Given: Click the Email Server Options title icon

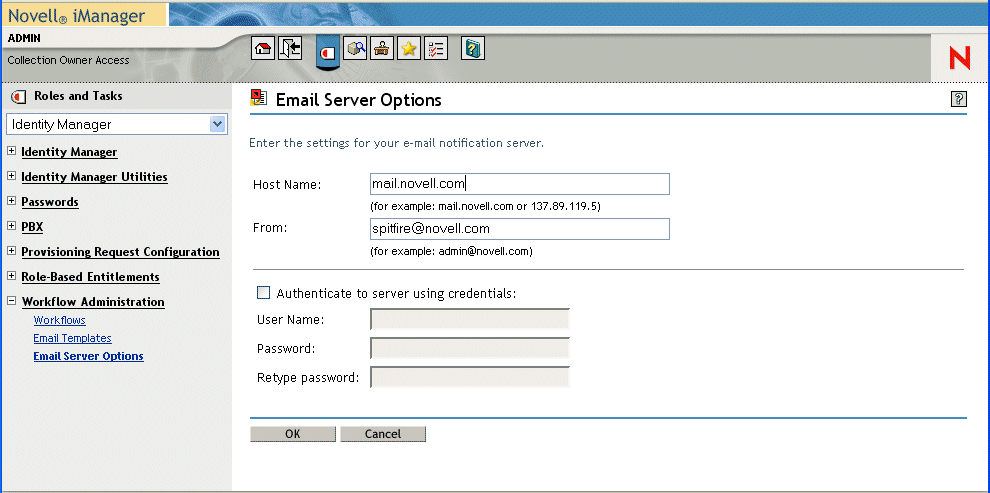Looking at the screenshot, I should [x=259, y=97].
